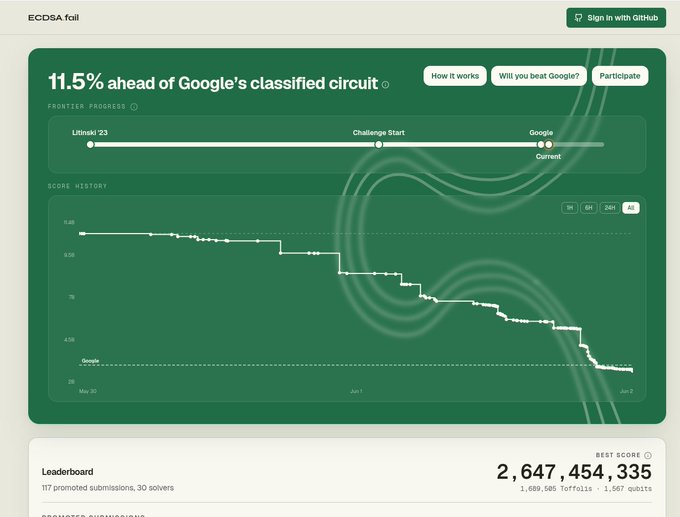Click the first data point on the score chart
Image resolution: width=680 pixels, height=517 pixels.
coord(81,234)
